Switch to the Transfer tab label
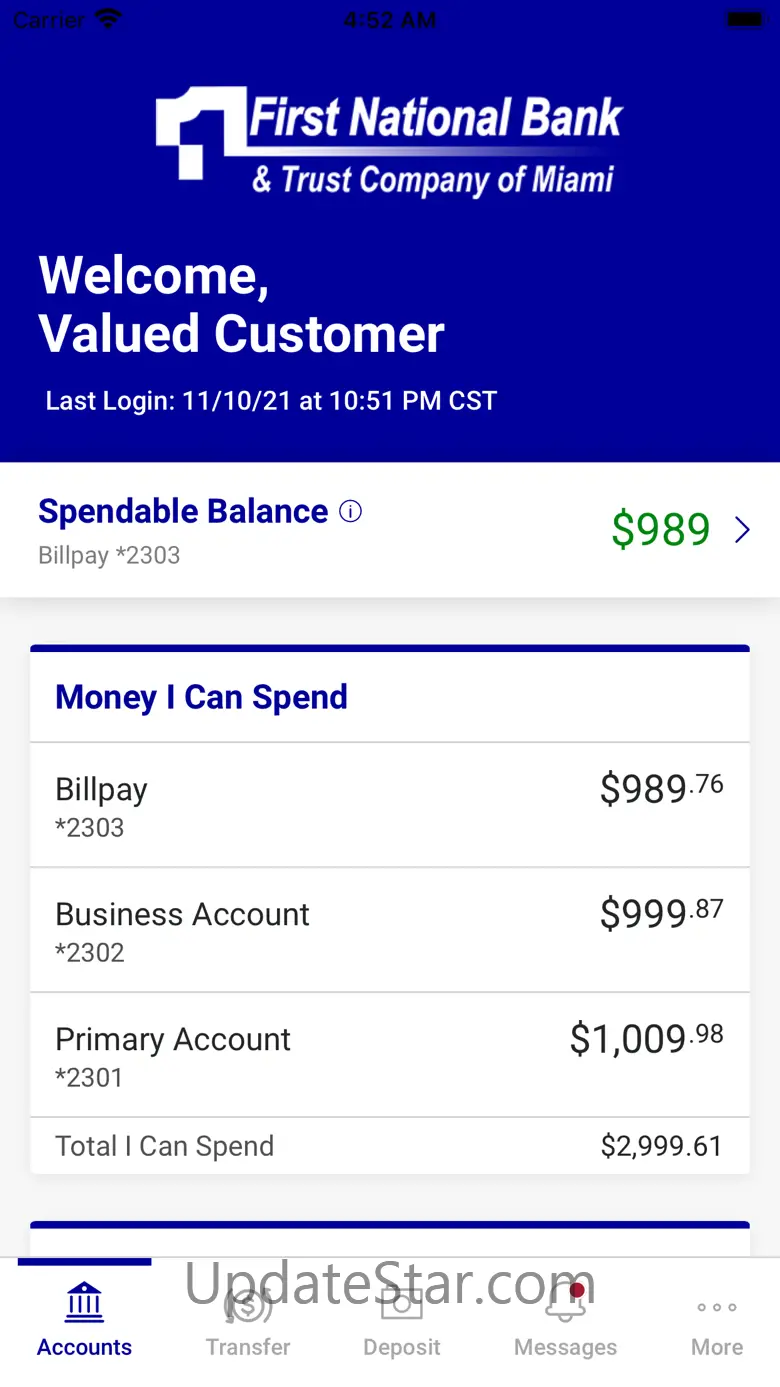 [248, 1347]
